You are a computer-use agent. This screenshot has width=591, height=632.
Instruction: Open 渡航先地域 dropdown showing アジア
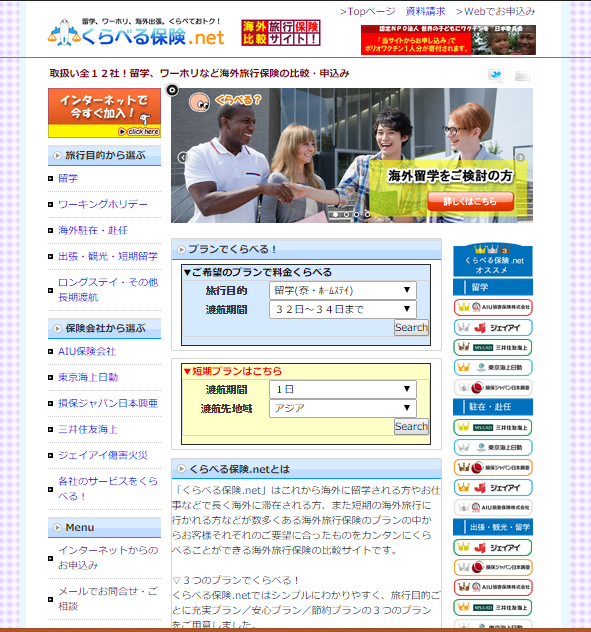tap(343, 408)
